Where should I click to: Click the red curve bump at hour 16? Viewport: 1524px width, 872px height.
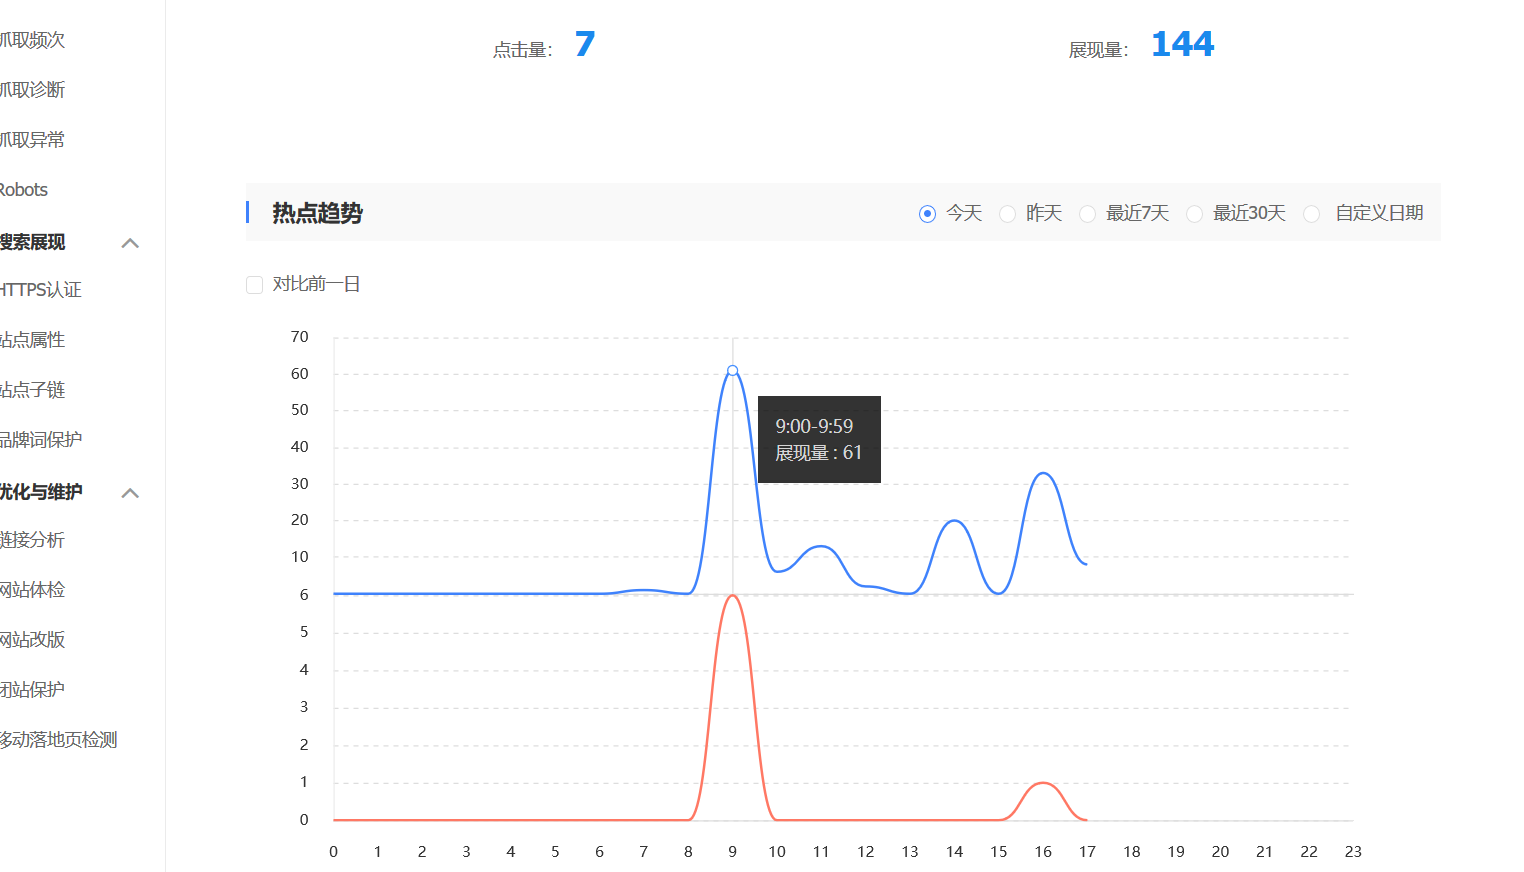[x=1043, y=783]
